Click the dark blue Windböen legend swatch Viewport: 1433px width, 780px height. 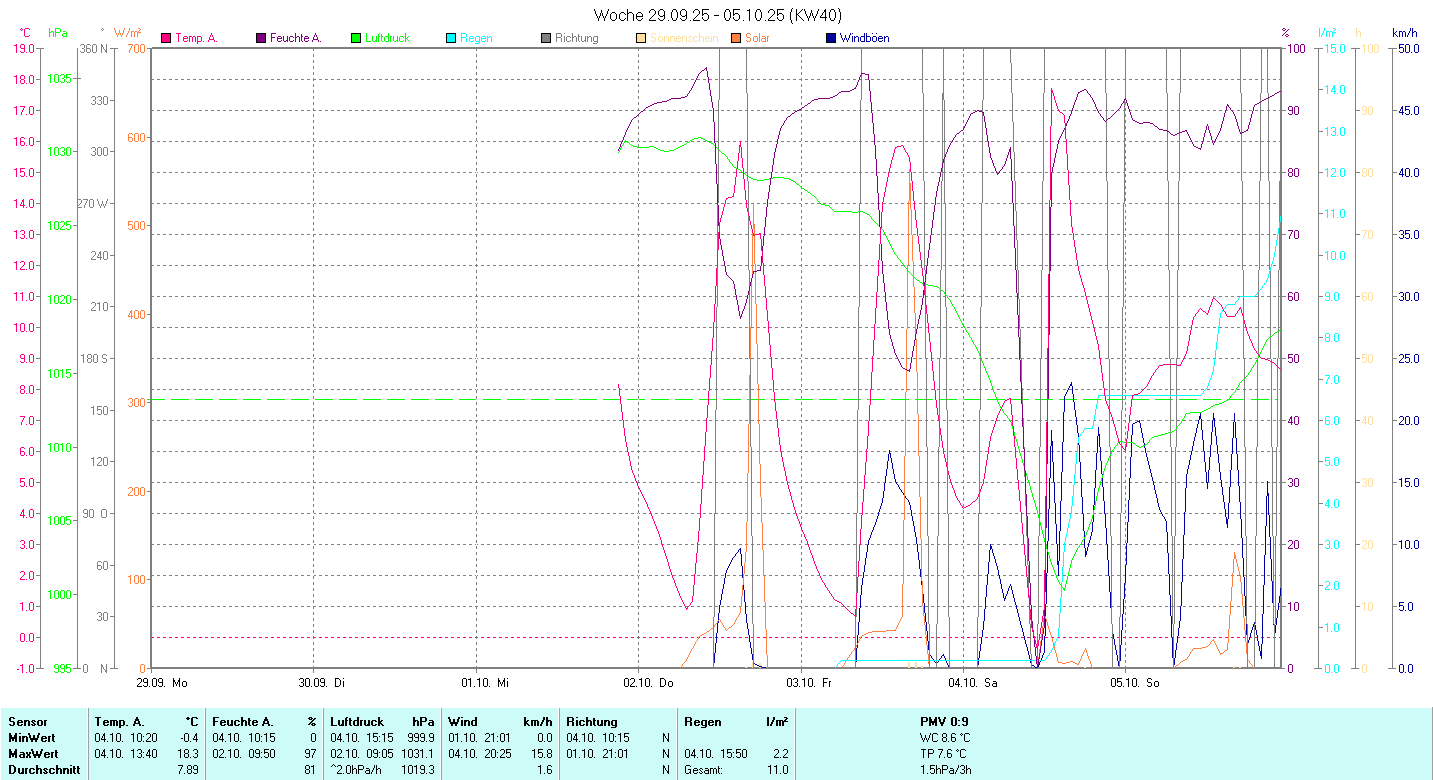coord(831,38)
